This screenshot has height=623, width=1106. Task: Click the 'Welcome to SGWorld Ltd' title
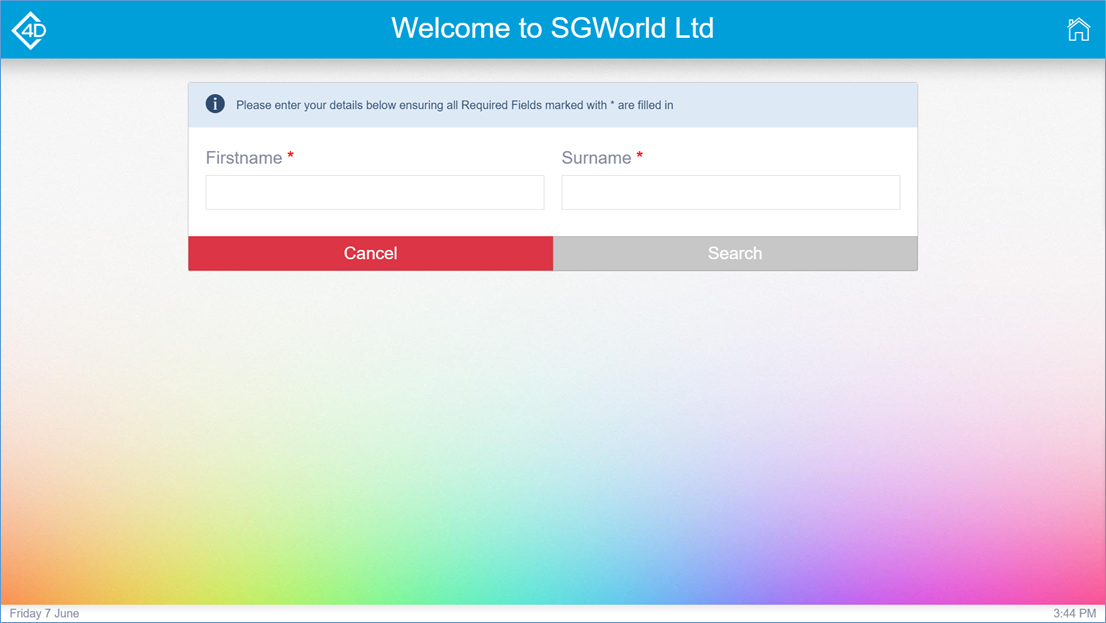click(x=552, y=28)
